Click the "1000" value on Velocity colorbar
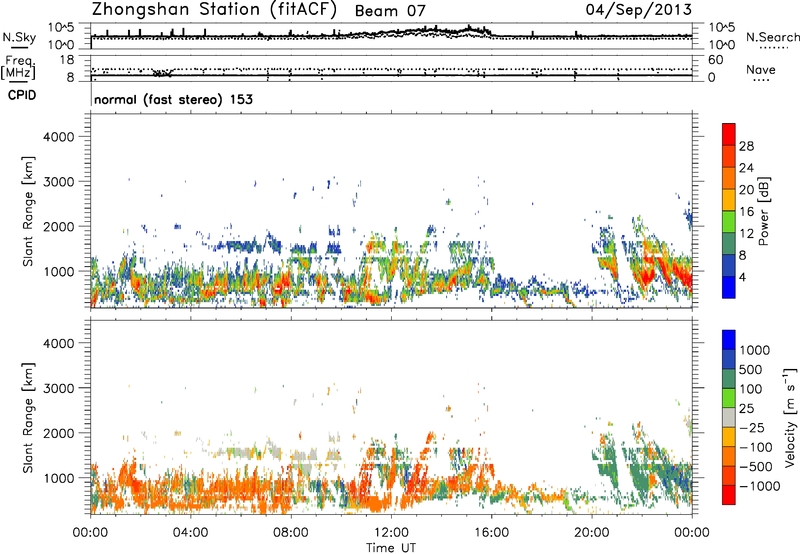The height and width of the screenshot is (554, 800). (x=755, y=350)
